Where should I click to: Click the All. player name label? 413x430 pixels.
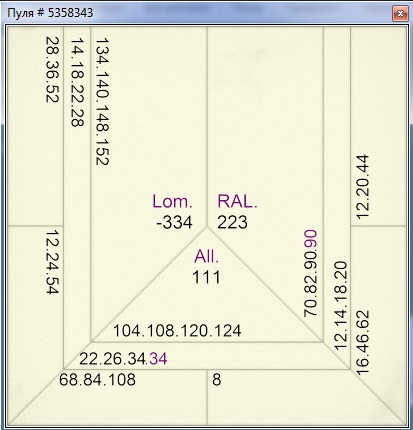click(x=207, y=256)
